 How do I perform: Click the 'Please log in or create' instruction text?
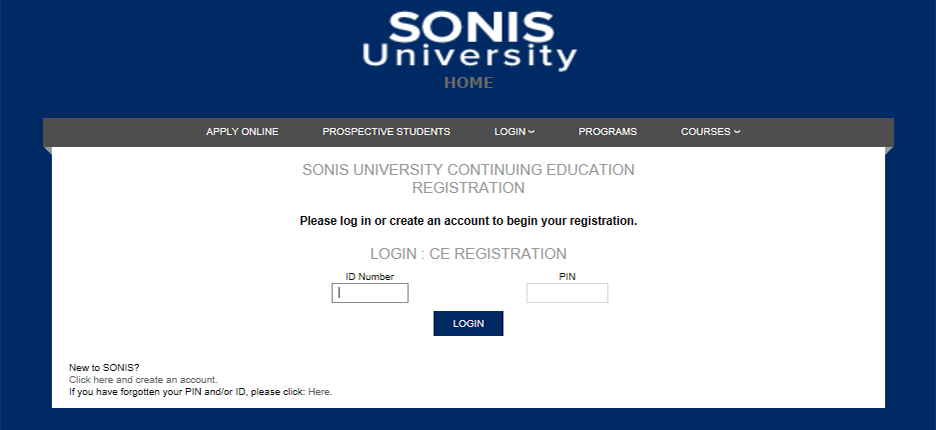click(468, 220)
